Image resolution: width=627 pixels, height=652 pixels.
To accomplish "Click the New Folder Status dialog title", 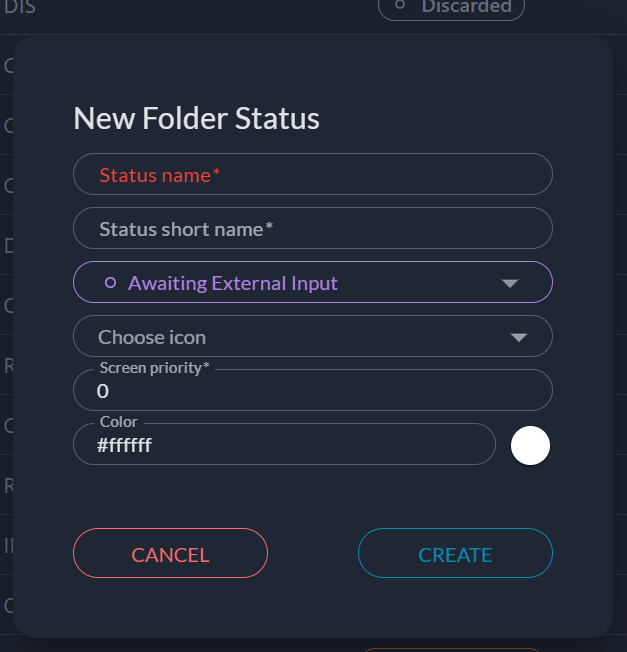I will pyautogui.click(x=197, y=118).
